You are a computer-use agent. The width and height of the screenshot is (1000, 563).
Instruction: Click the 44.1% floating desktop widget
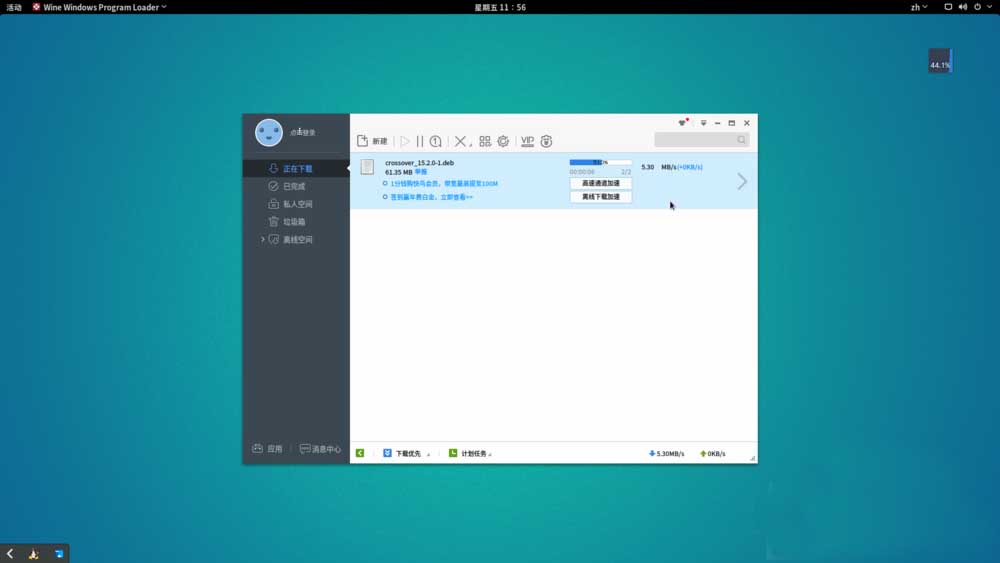click(940, 61)
